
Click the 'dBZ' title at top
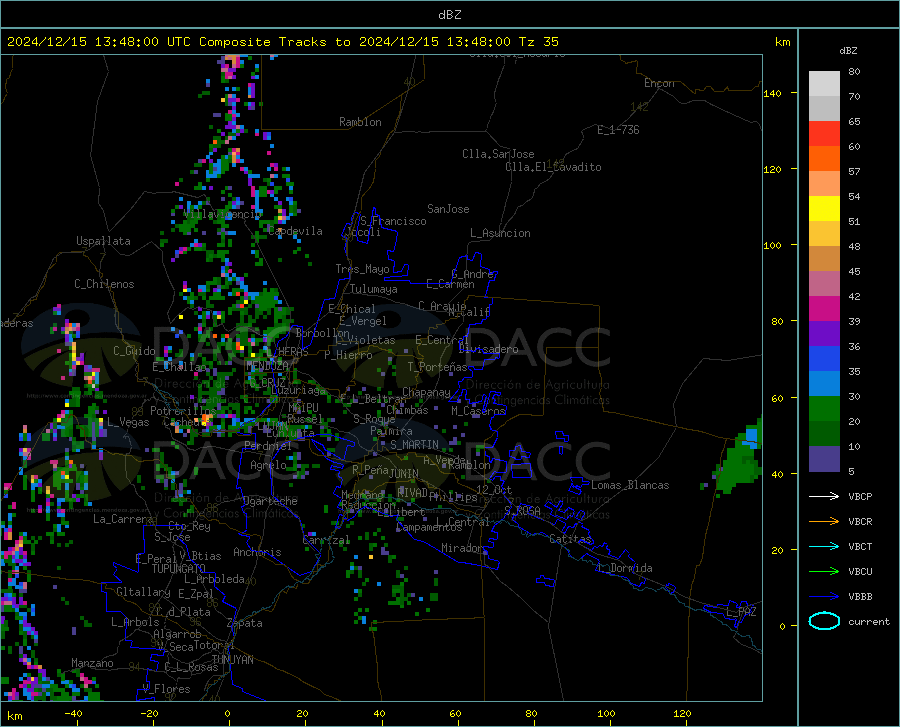(x=449, y=15)
